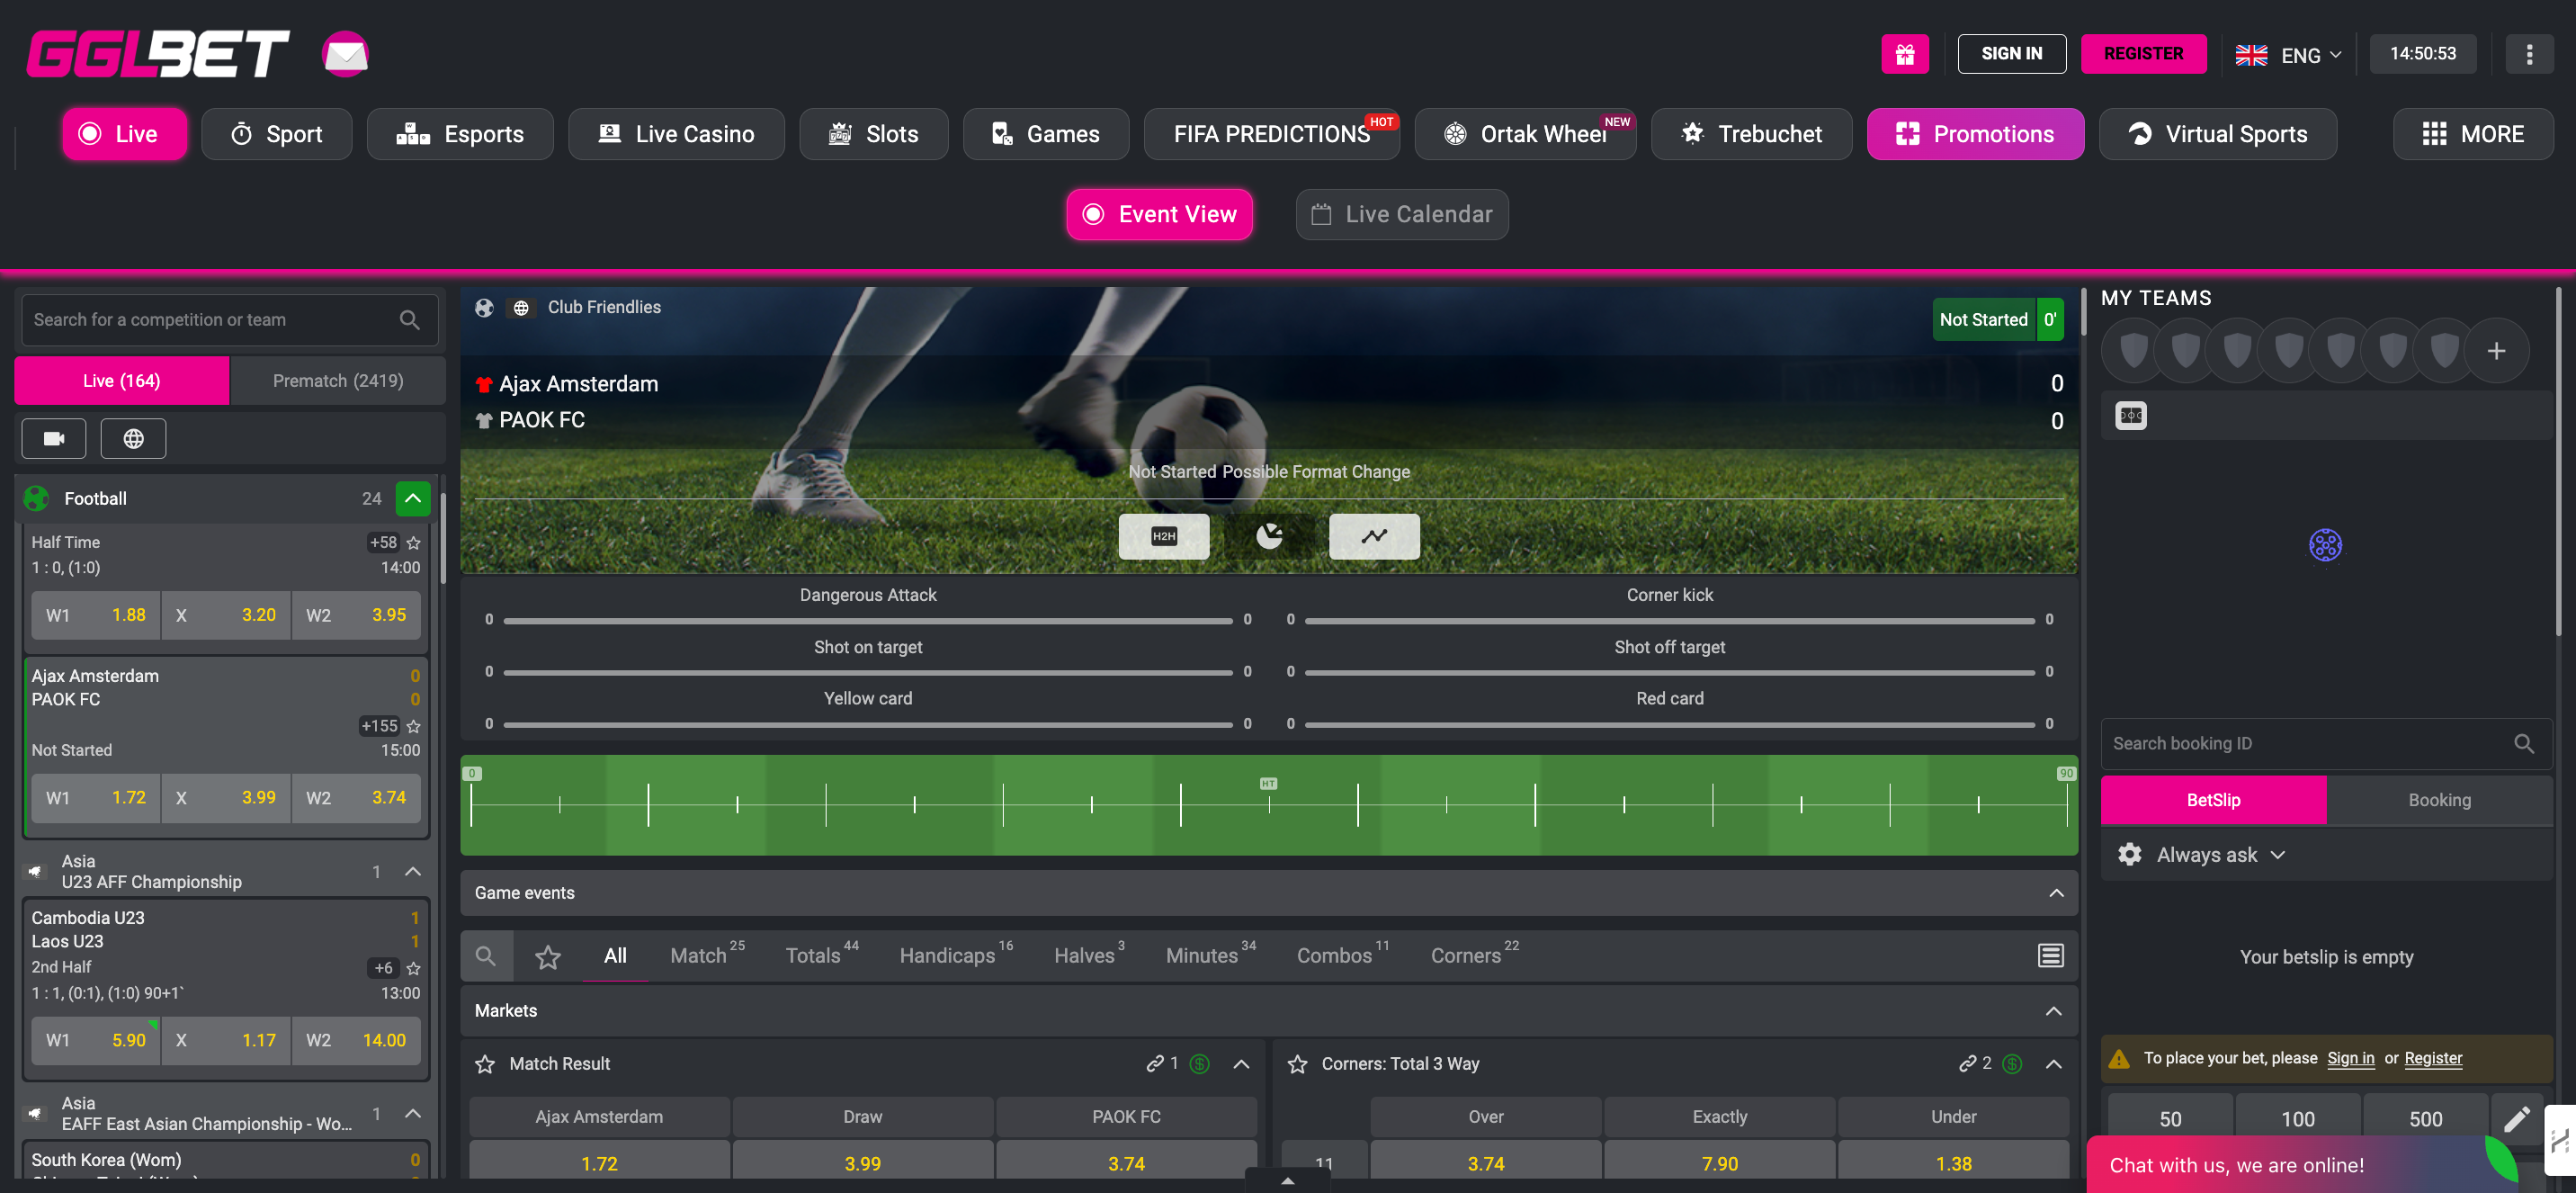Favorite the Match Result market star
2576x1193 pixels.
point(485,1065)
